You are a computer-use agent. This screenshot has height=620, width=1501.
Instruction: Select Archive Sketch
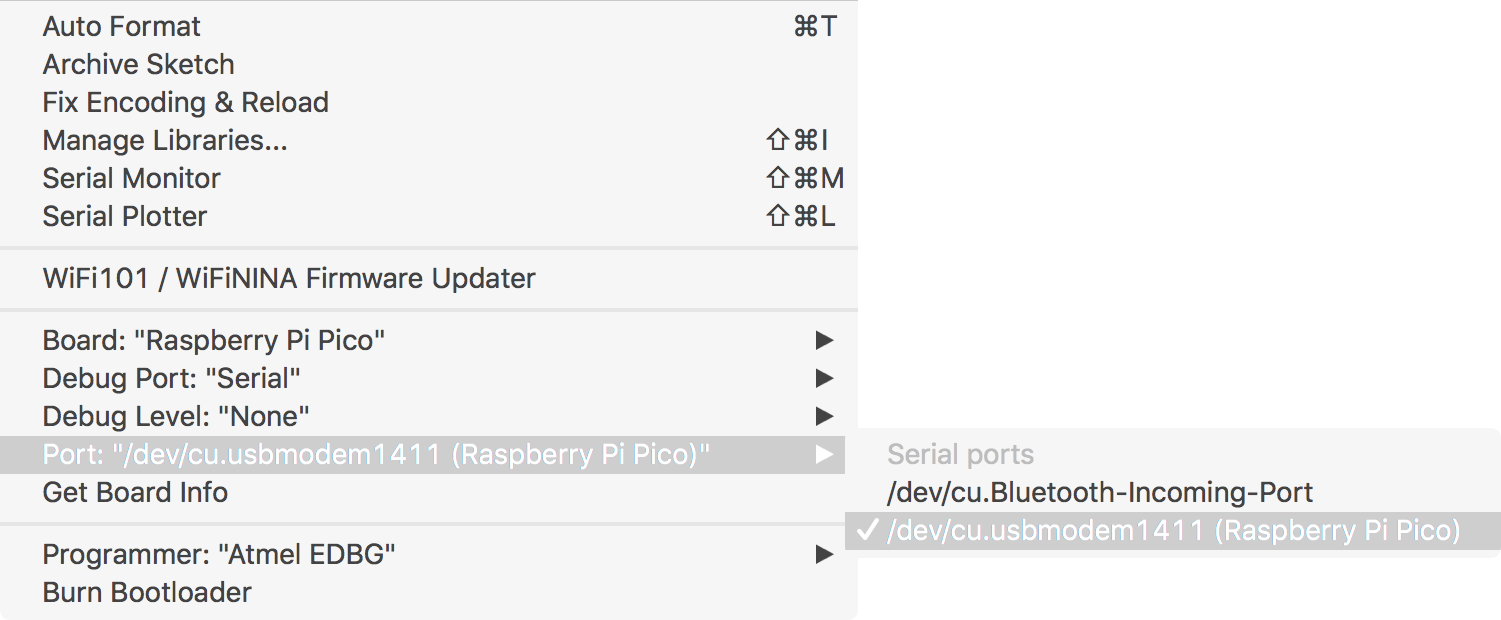click(x=137, y=64)
